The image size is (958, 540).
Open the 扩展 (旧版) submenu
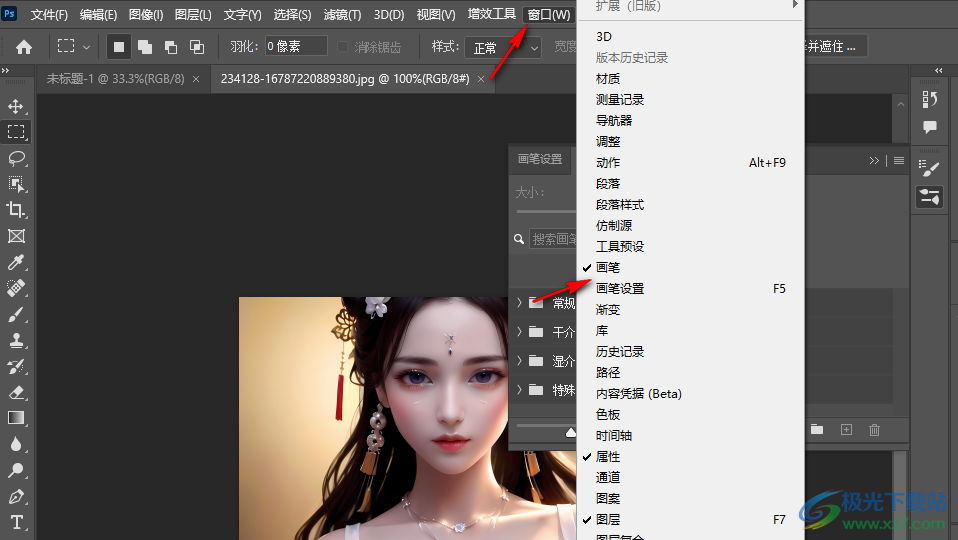pos(690,6)
